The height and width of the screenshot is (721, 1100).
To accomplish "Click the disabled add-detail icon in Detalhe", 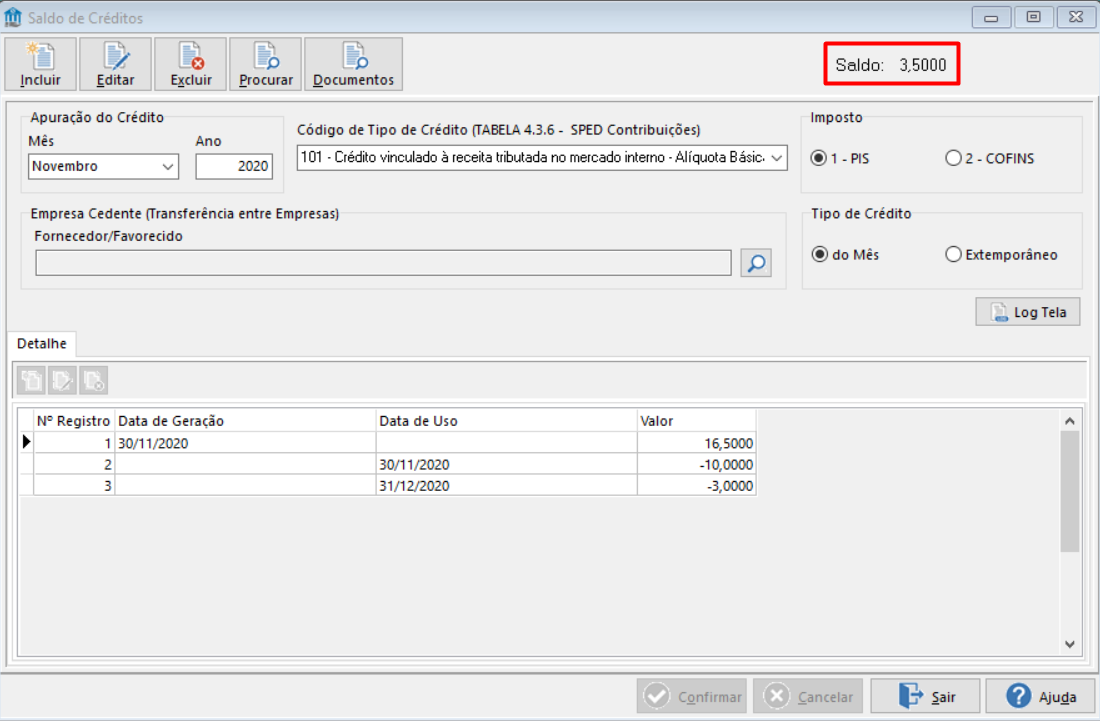I will point(31,380).
